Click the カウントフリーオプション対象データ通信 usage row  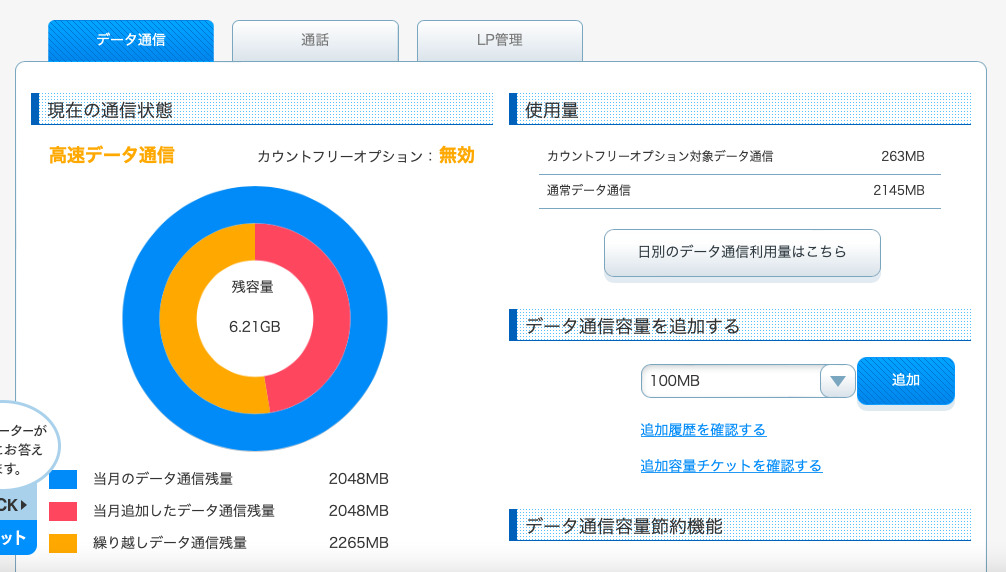pos(740,157)
